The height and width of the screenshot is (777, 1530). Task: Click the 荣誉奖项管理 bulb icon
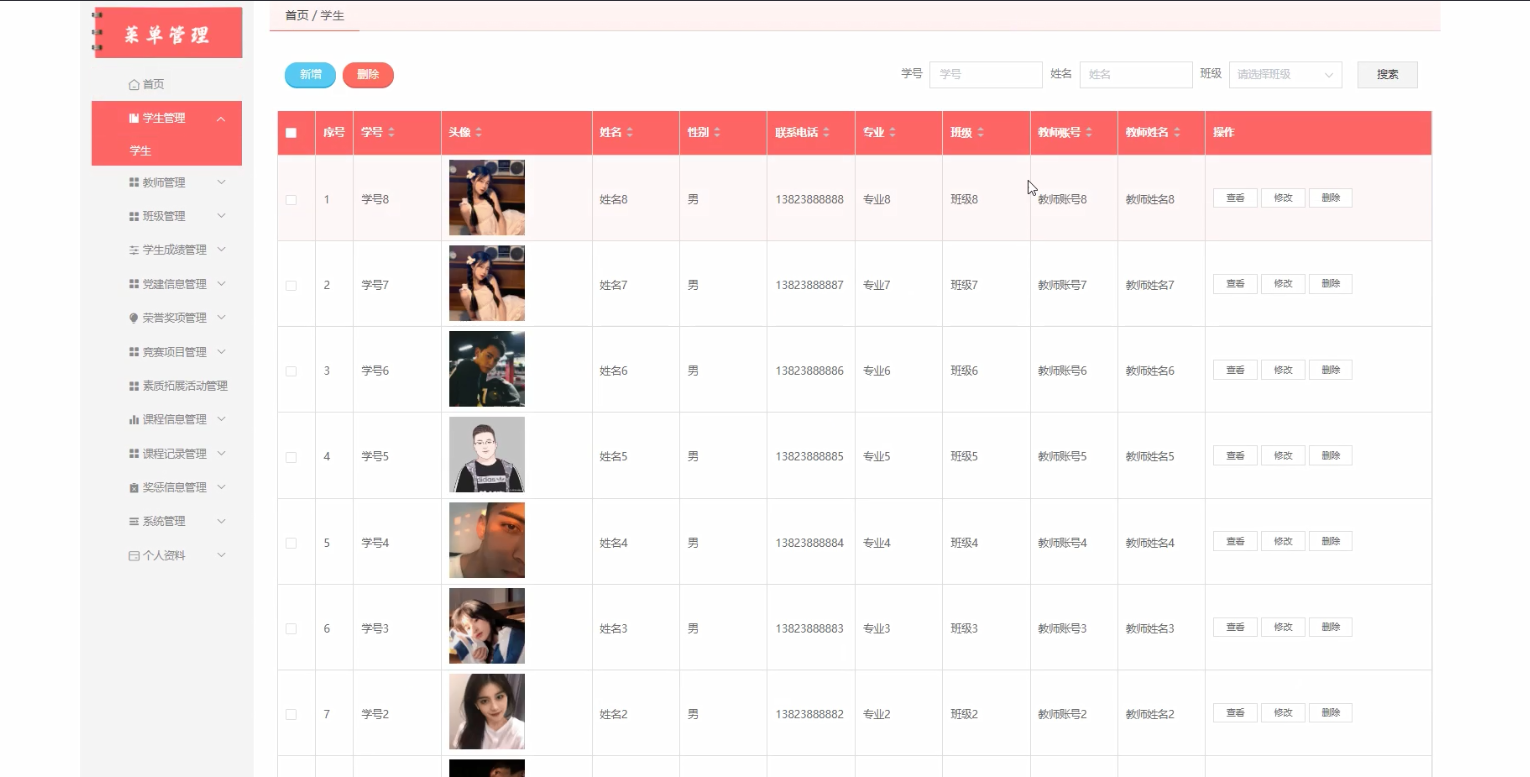[134, 318]
